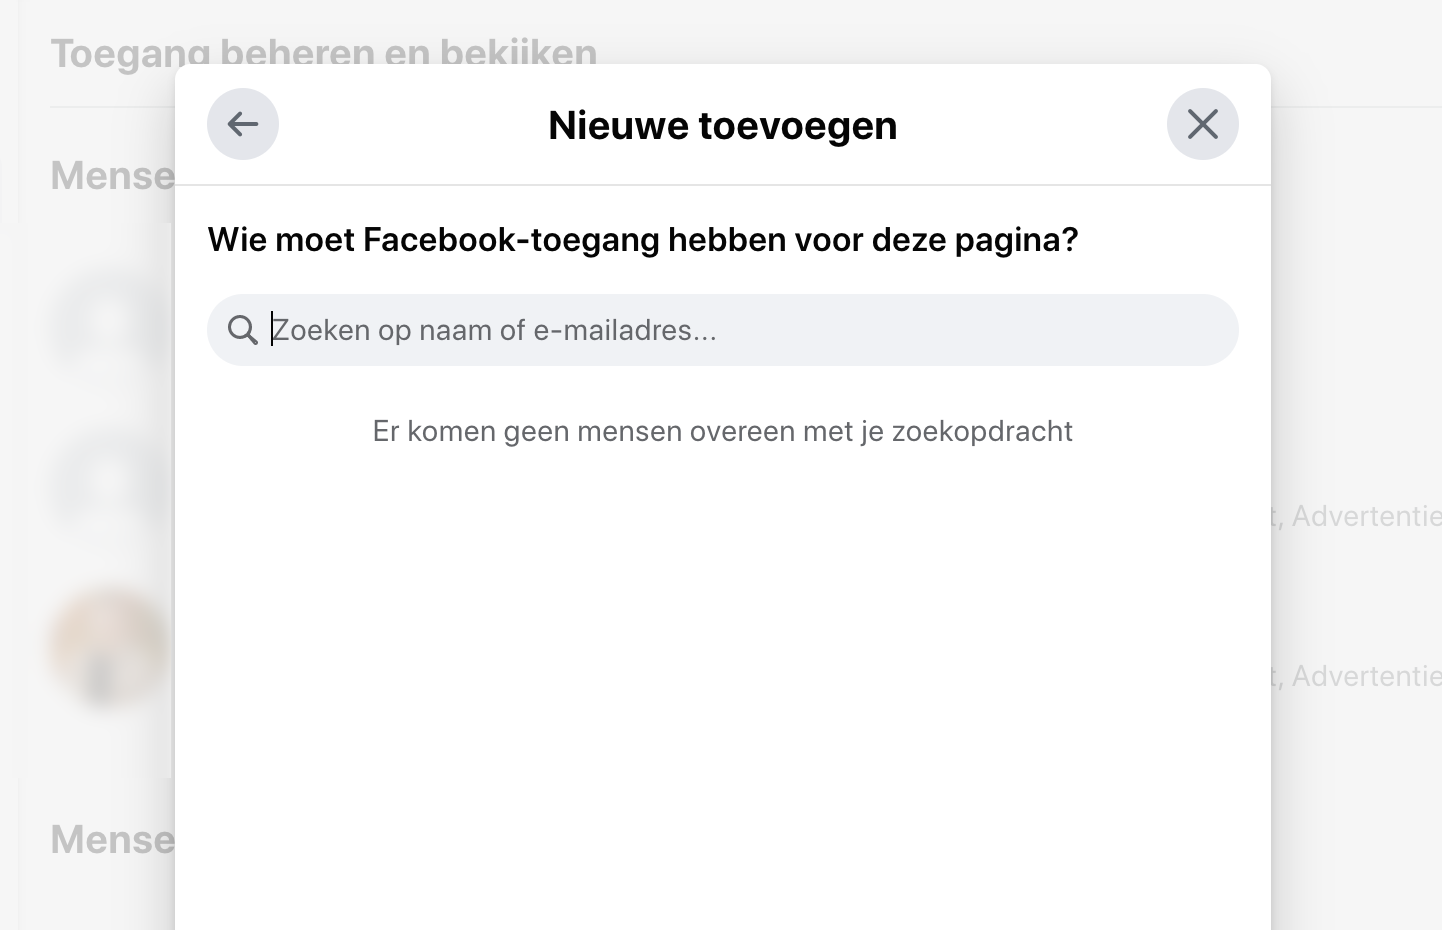1442x930 pixels.
Task: Click the empty white results area of dialog
Action: click(722, 690)
